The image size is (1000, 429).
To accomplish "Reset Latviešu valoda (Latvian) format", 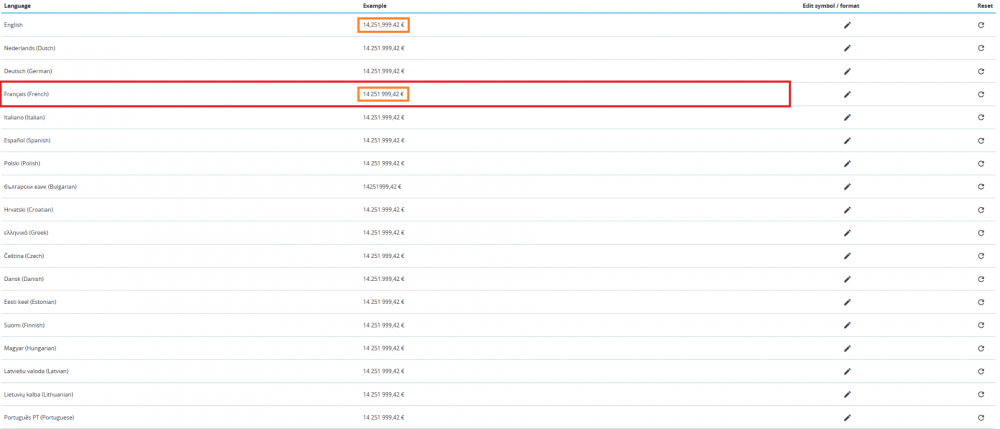I will 981,371.
